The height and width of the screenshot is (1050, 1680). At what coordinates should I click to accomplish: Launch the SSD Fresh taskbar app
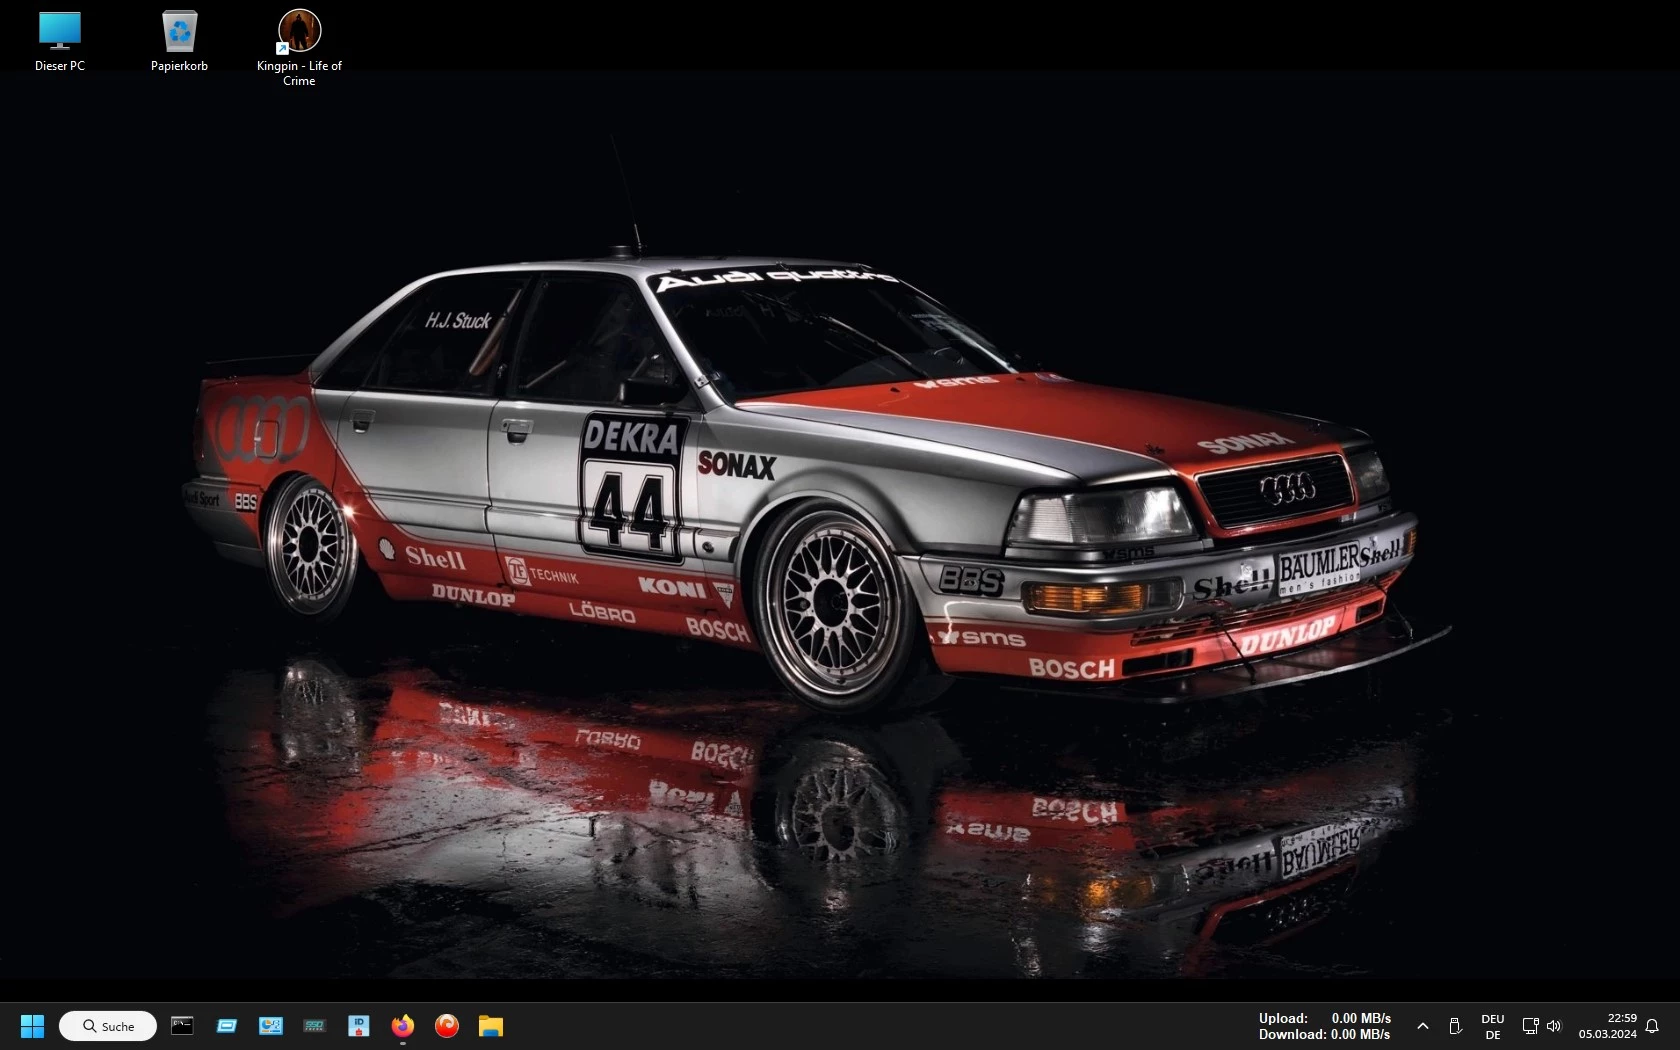pyautogui.click(x=315, y=1026)
